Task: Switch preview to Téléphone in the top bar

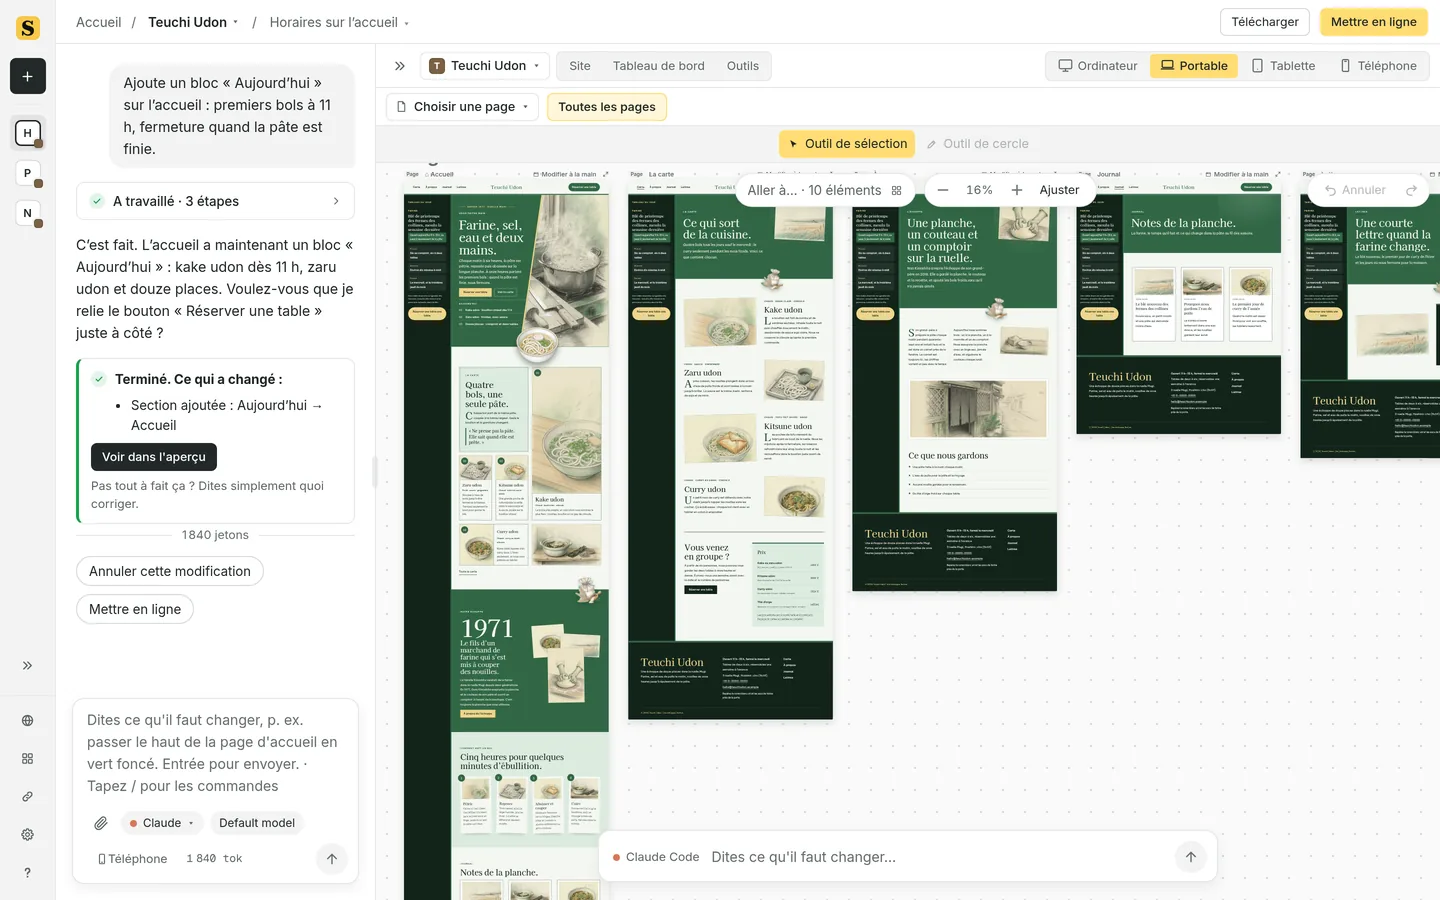Action: [1378, 66]
